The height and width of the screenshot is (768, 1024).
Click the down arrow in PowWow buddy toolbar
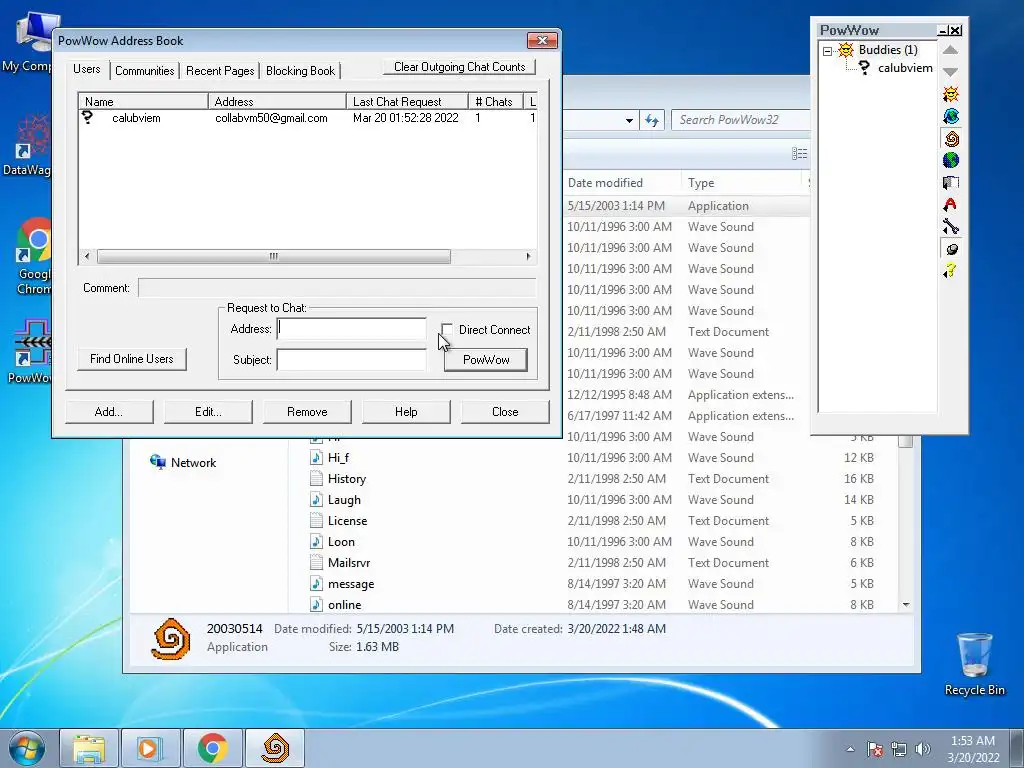951,72
